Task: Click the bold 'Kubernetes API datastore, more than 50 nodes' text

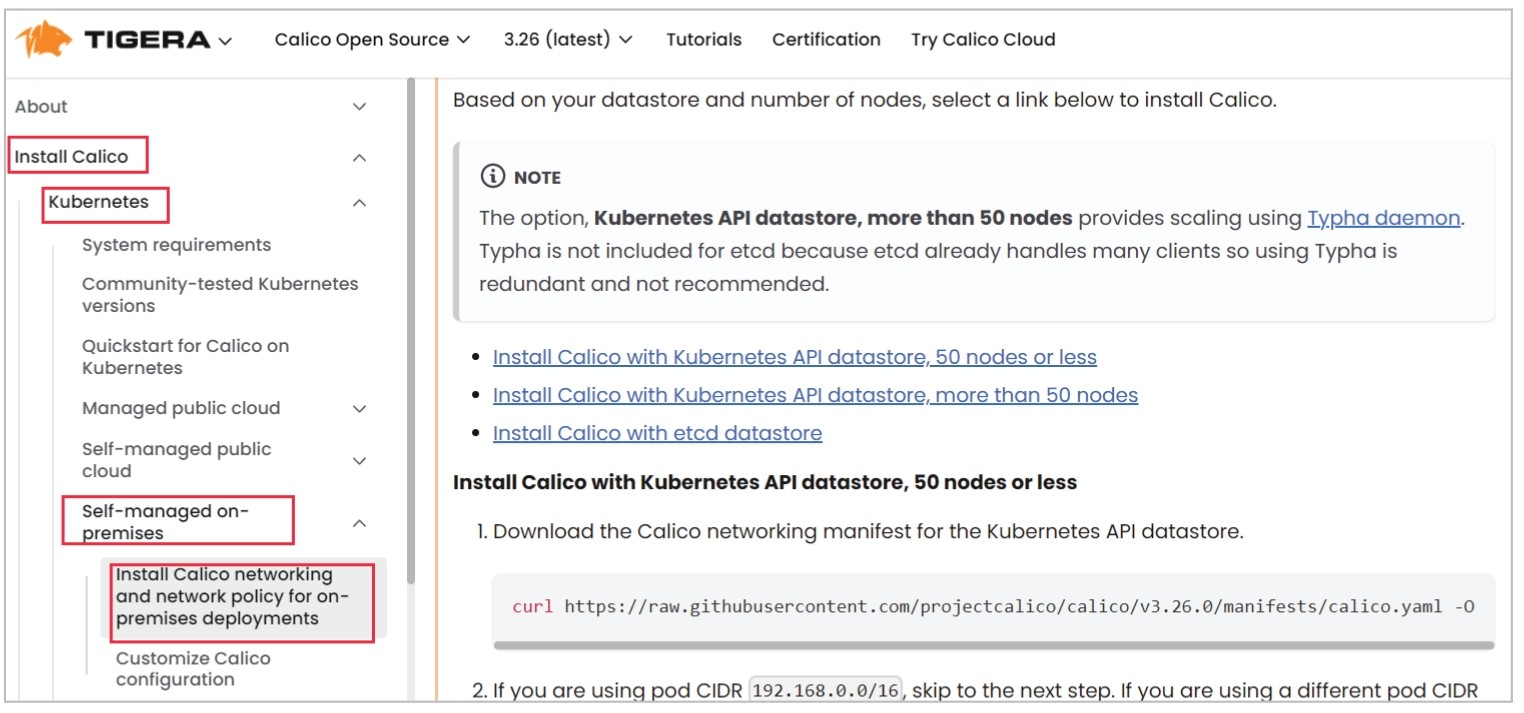Action: [833, 218]
